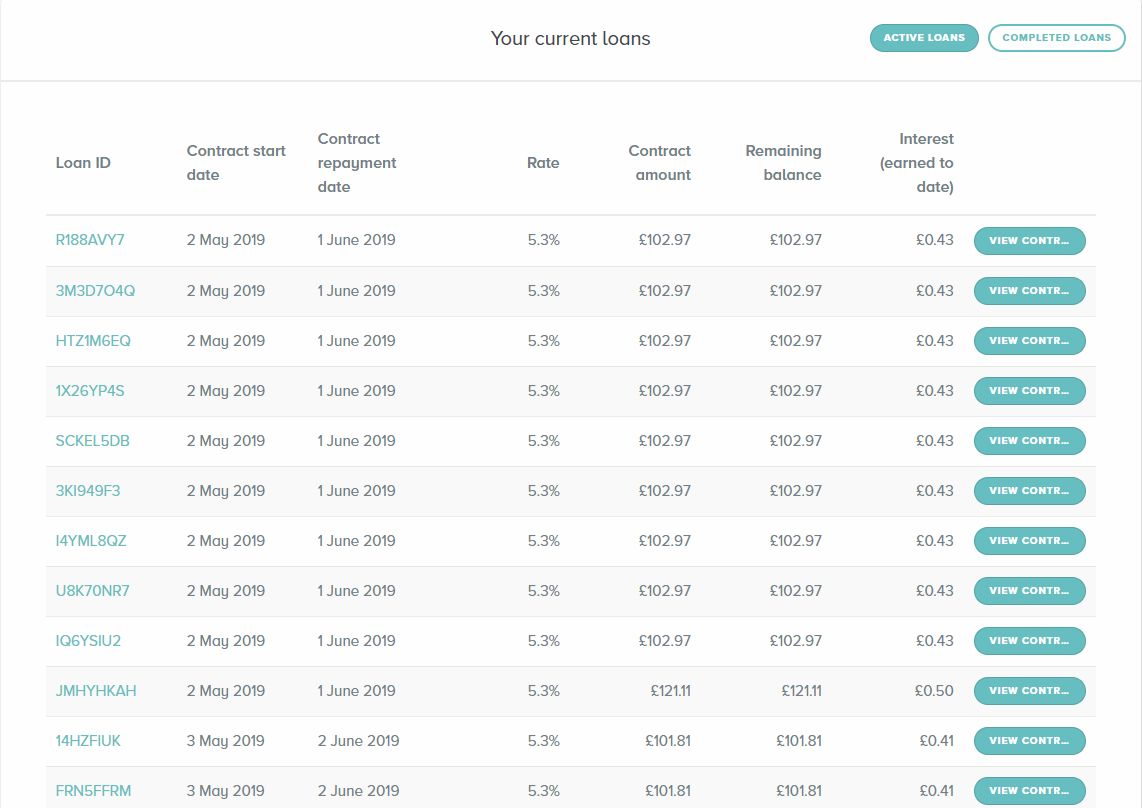This screenshot has height=808, width=1142.
Task: View contract for loan U8K70NR7
Action: (1029, 591)
